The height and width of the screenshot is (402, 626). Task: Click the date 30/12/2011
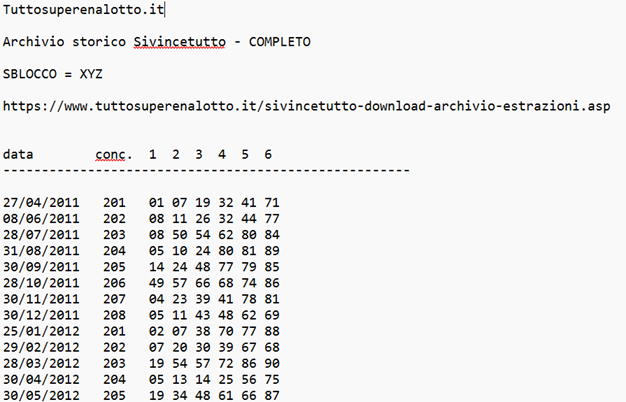[41, 314]
